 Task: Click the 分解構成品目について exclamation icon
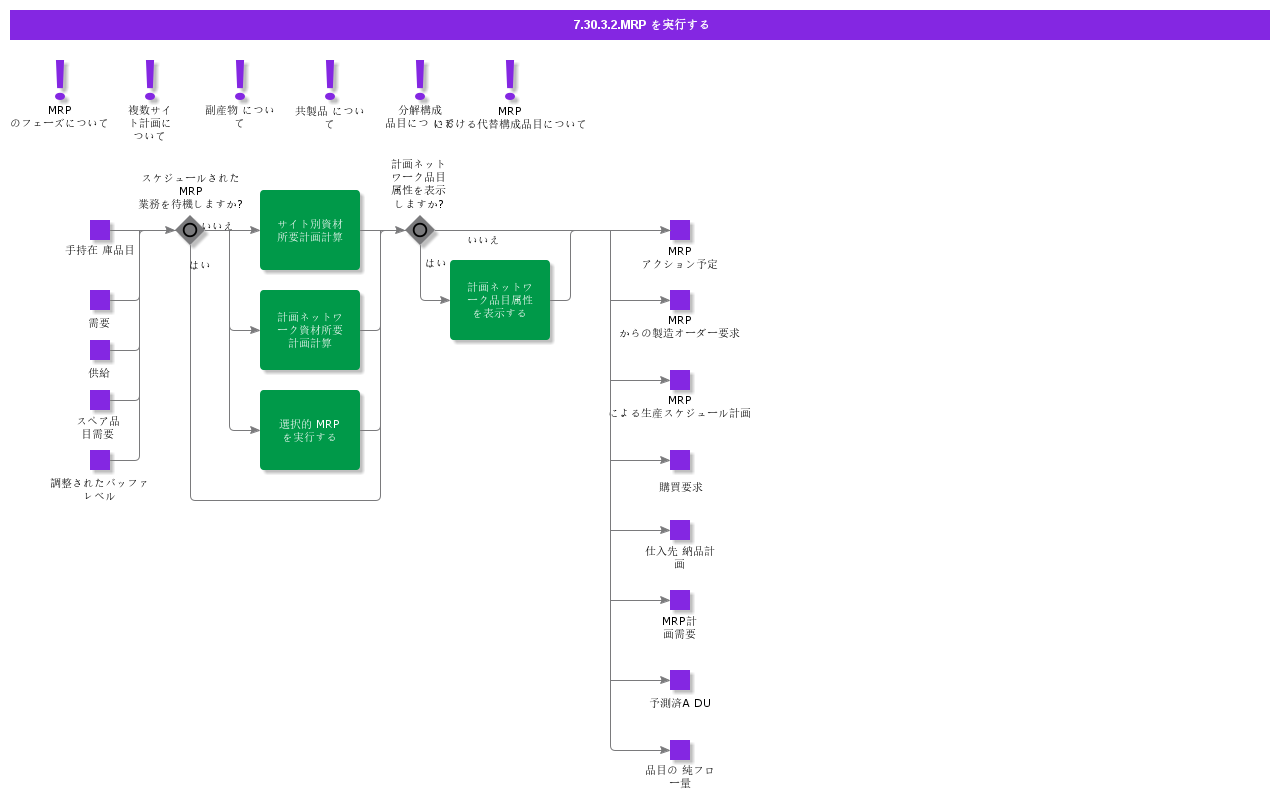(420, 80)
